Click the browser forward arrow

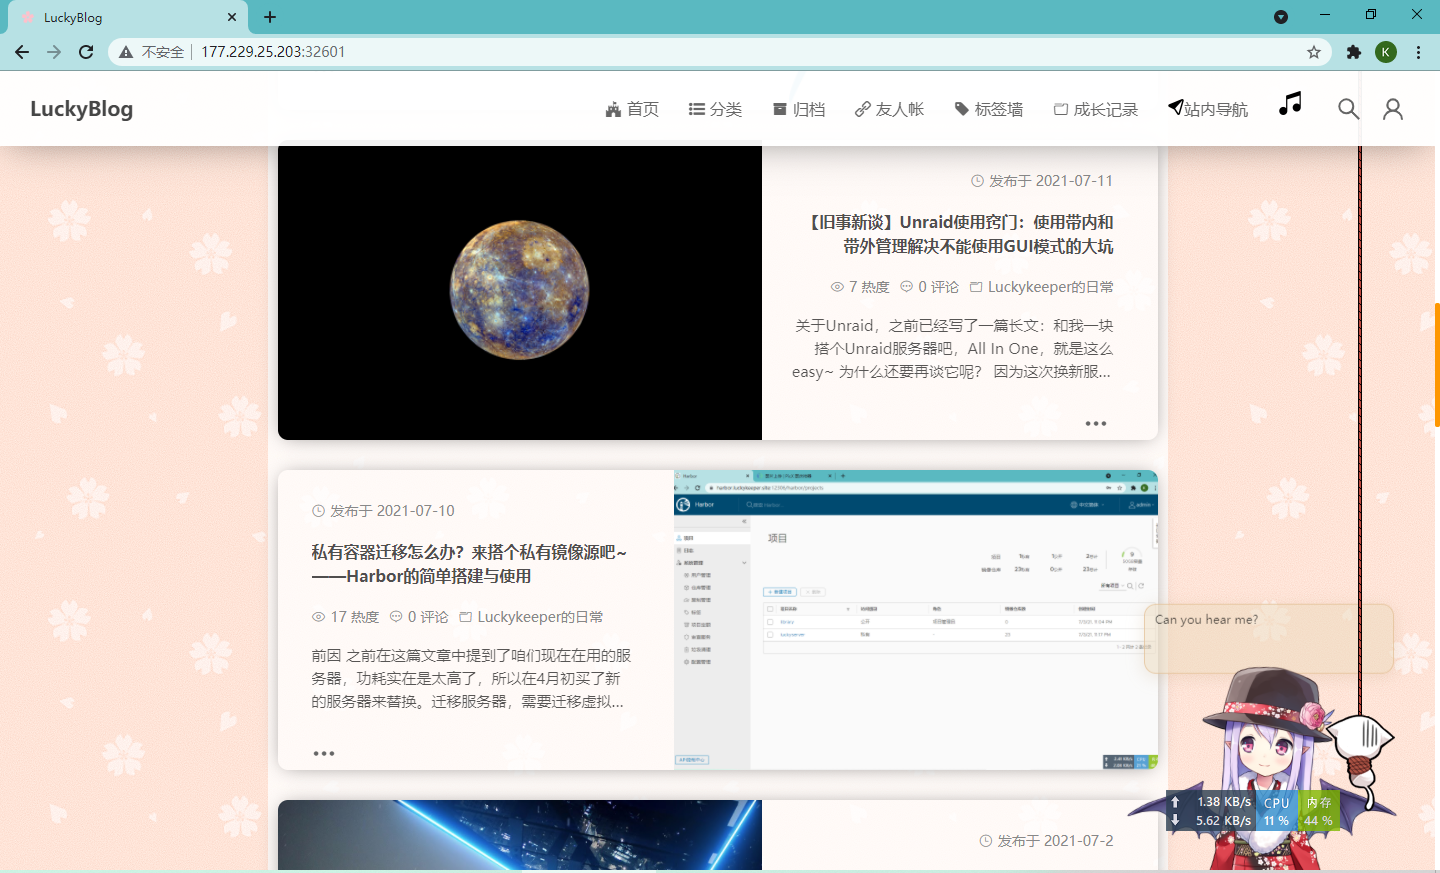pos(54,52)
